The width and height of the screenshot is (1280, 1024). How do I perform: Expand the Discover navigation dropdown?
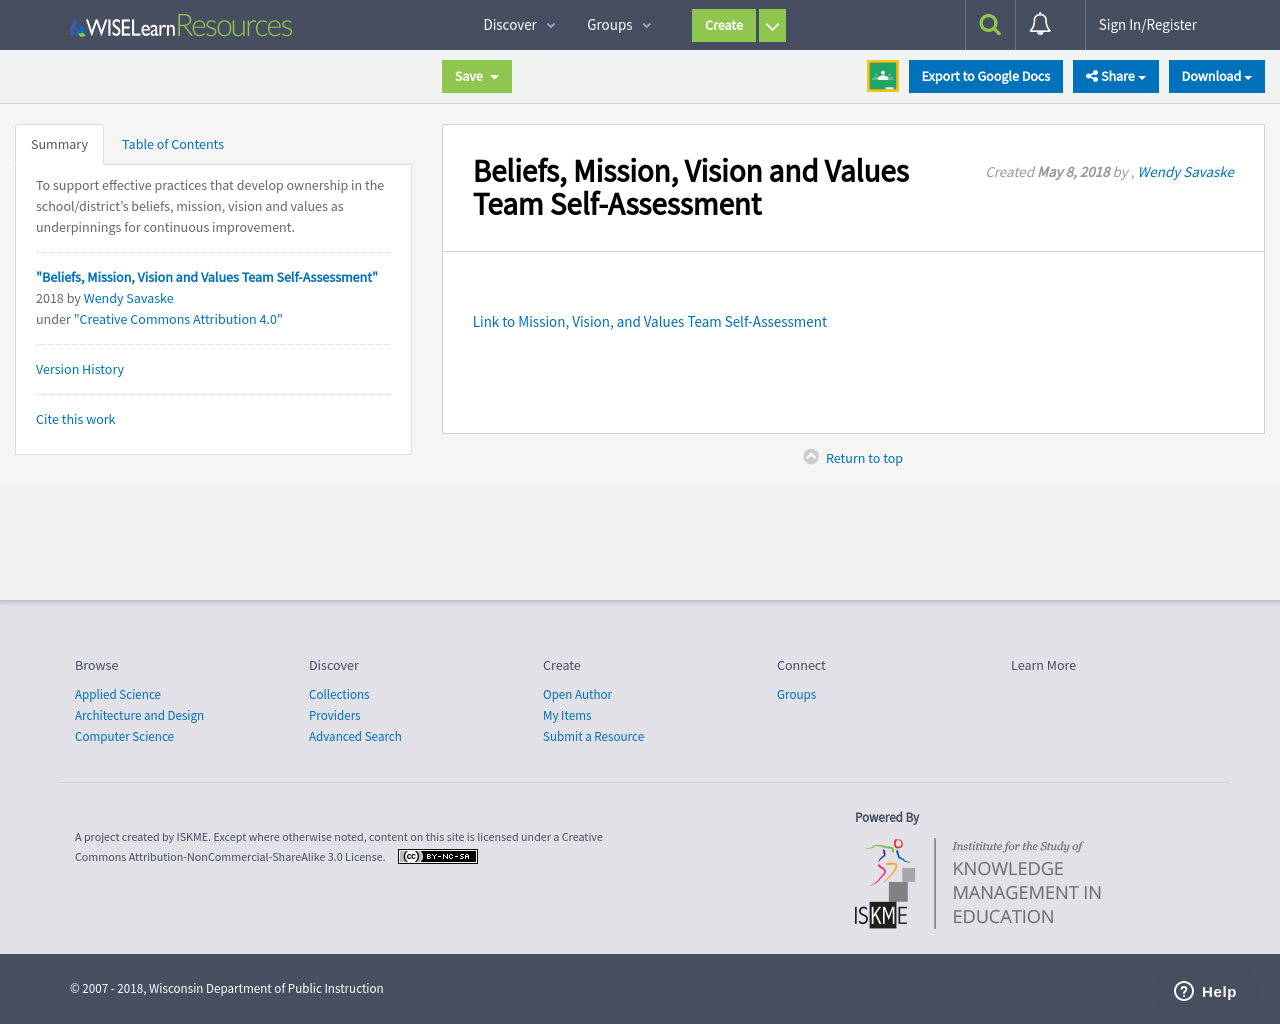[x=517, y=24]
